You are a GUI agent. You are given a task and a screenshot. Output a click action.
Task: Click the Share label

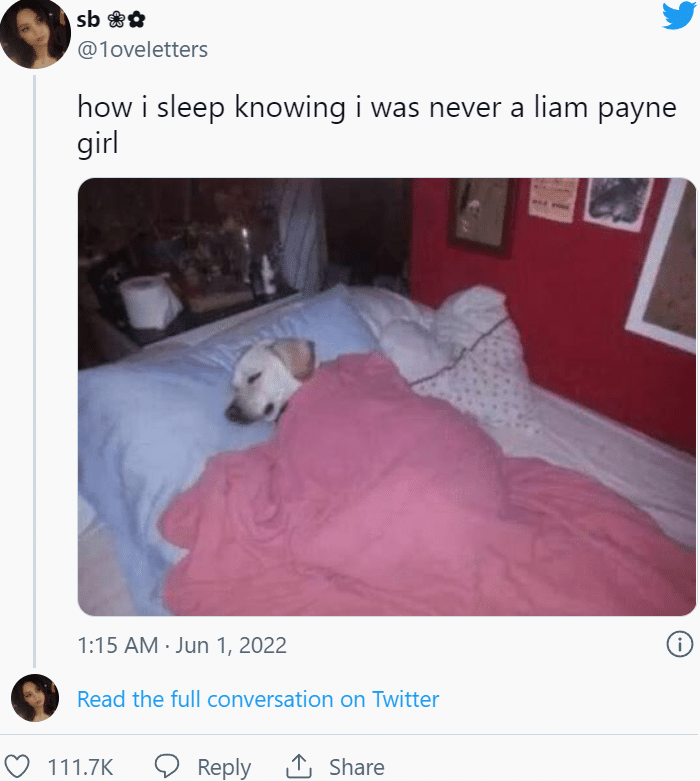pos(357,767)
